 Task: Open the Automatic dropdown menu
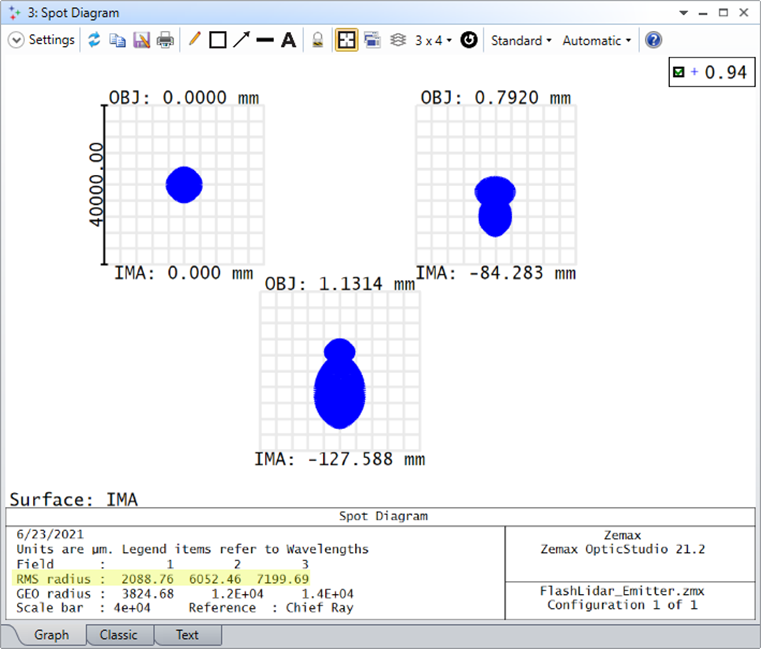click(x=597, y=41)
